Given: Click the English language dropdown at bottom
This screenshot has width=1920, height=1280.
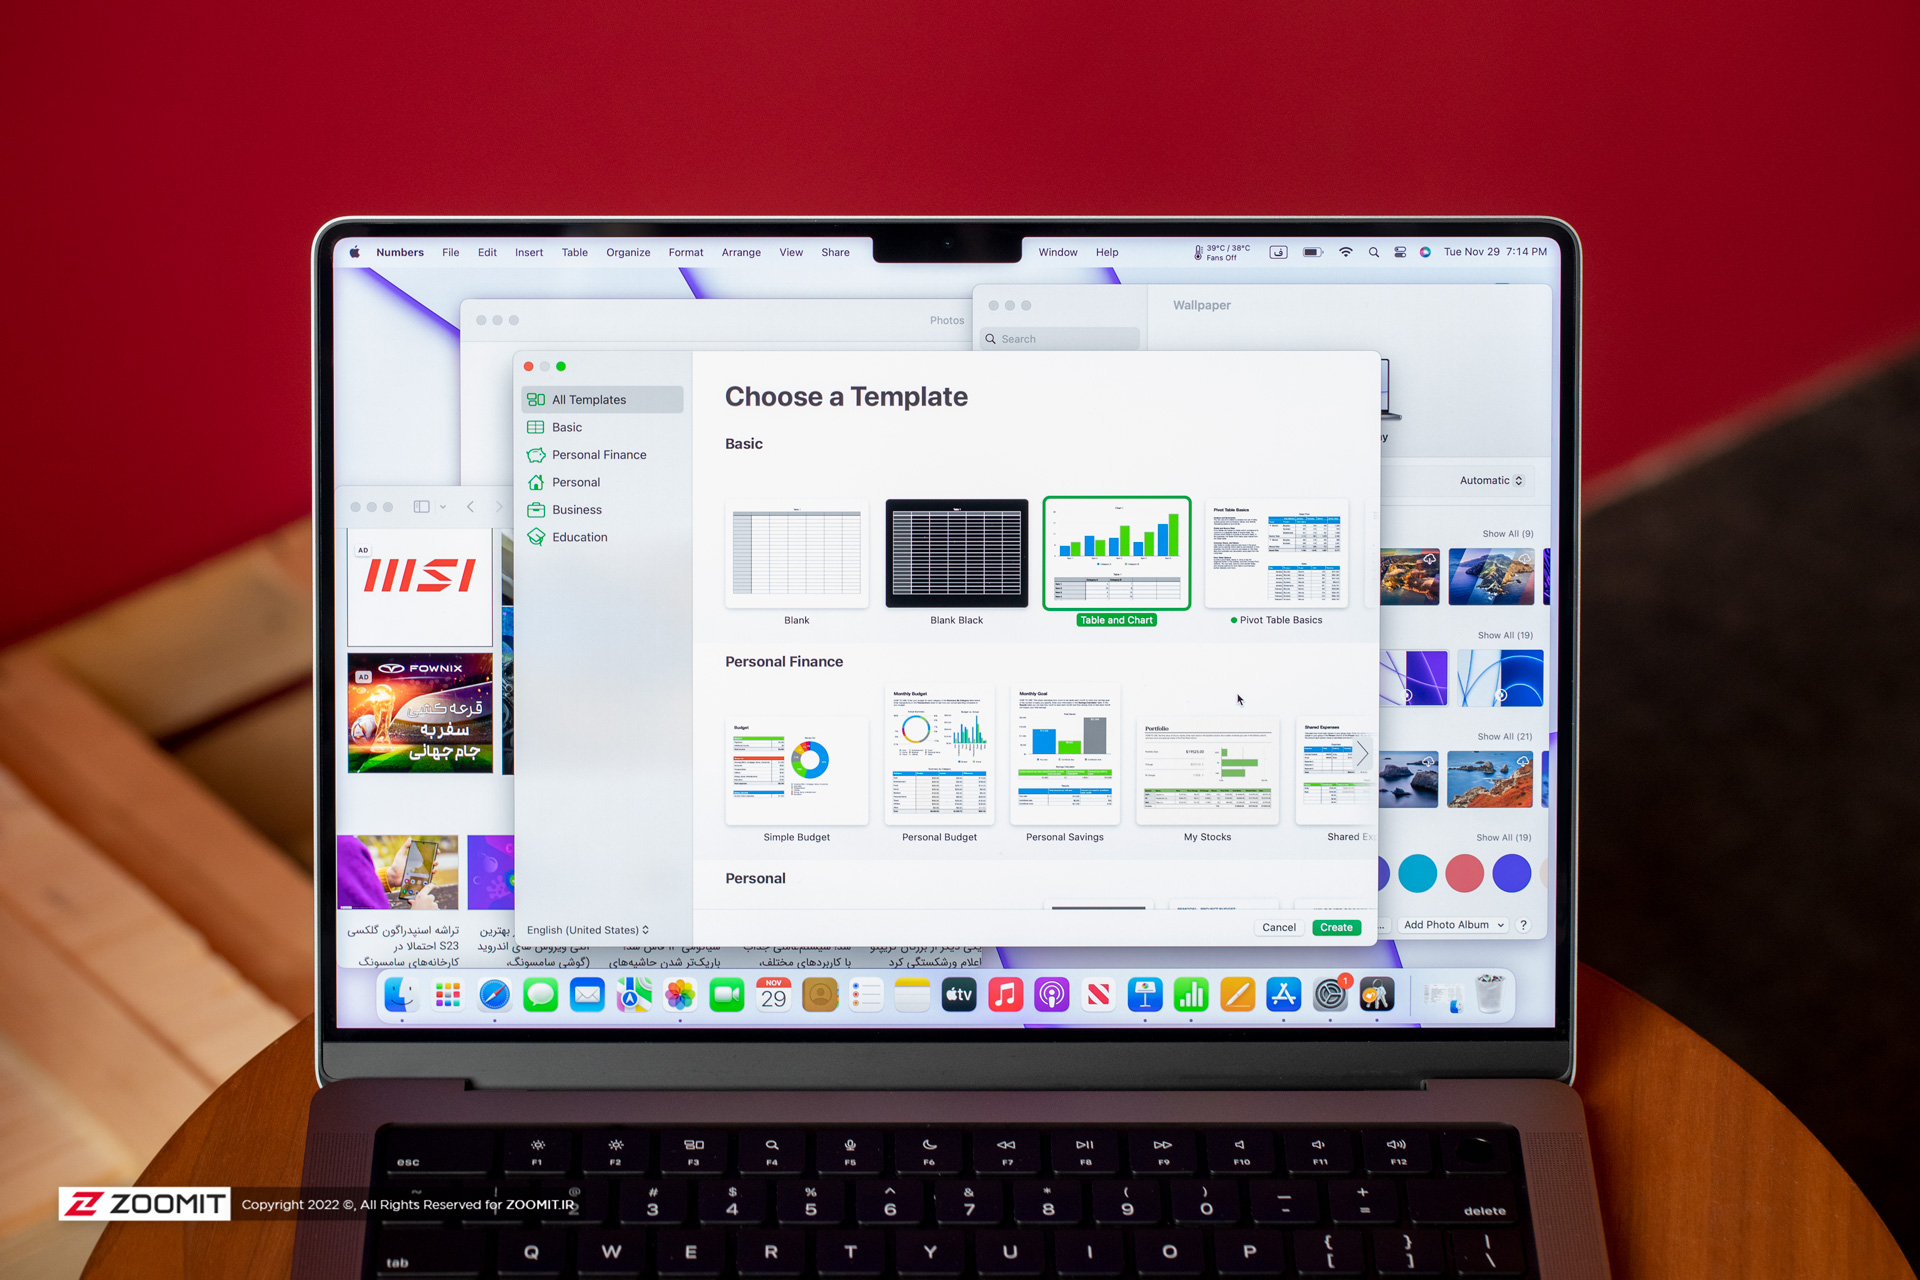Looking at the screenshot, I should (600, 930).
